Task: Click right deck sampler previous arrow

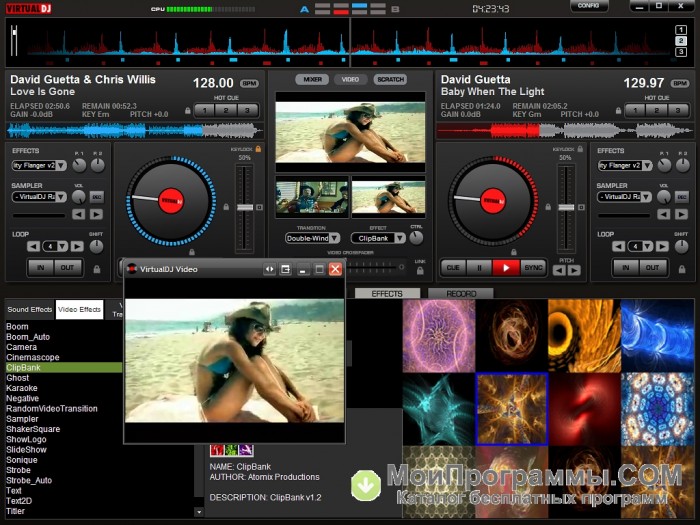Action: click(664, 214)
